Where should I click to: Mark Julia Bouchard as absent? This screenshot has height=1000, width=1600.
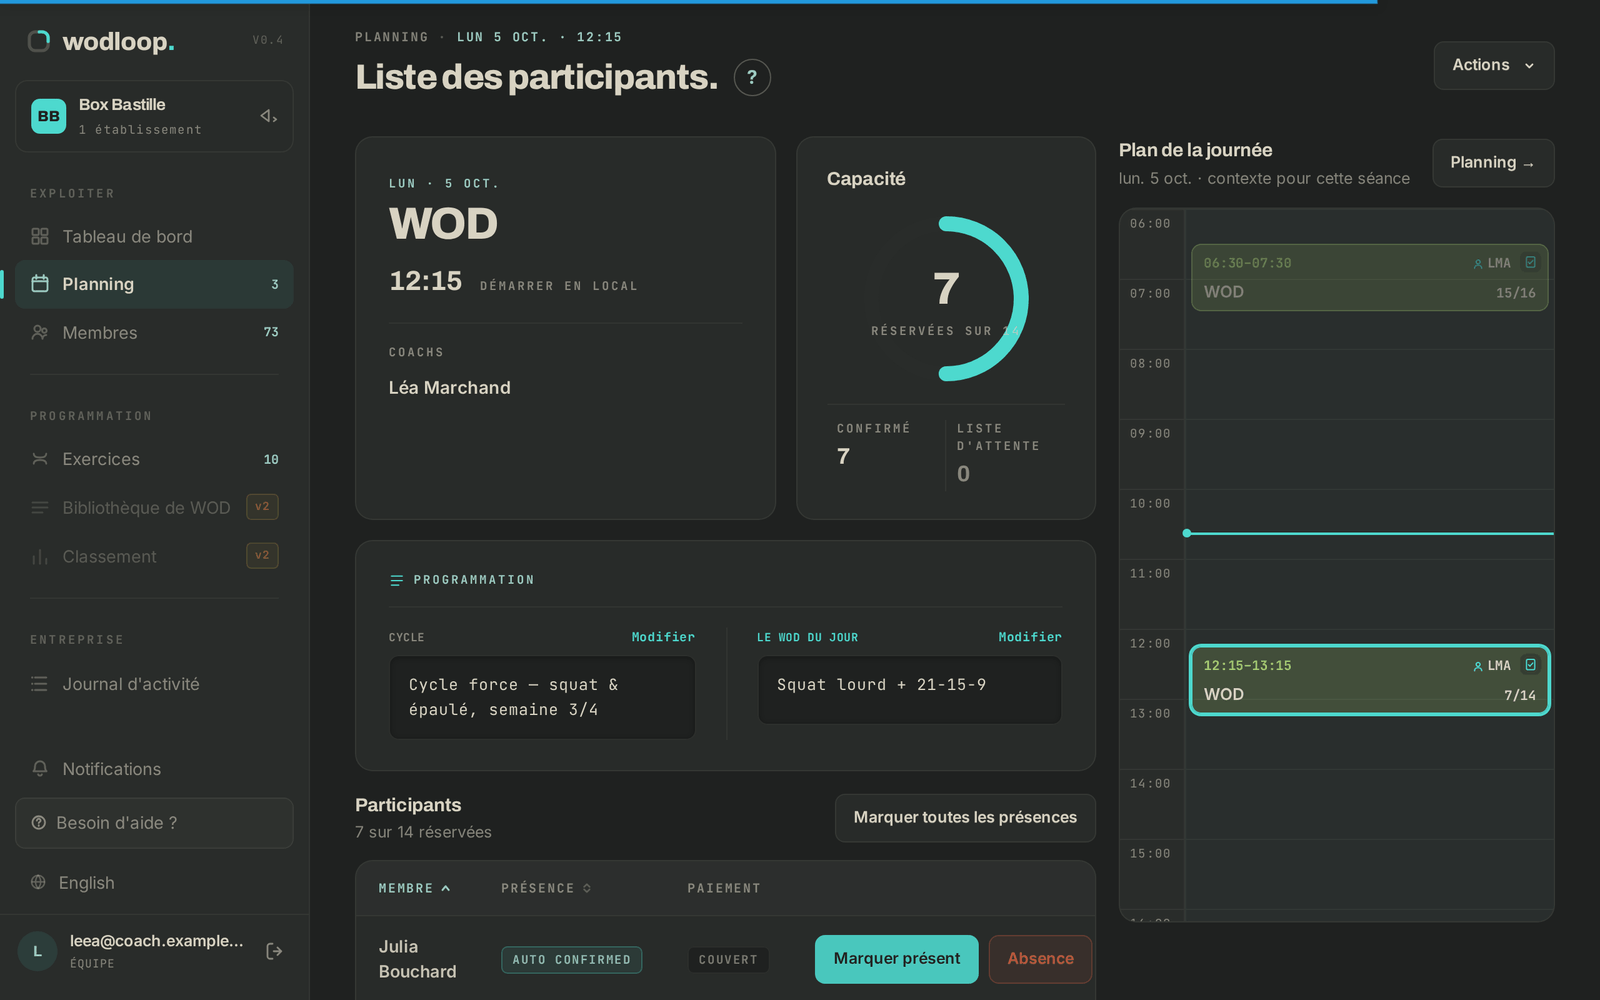click(1040, 959)
